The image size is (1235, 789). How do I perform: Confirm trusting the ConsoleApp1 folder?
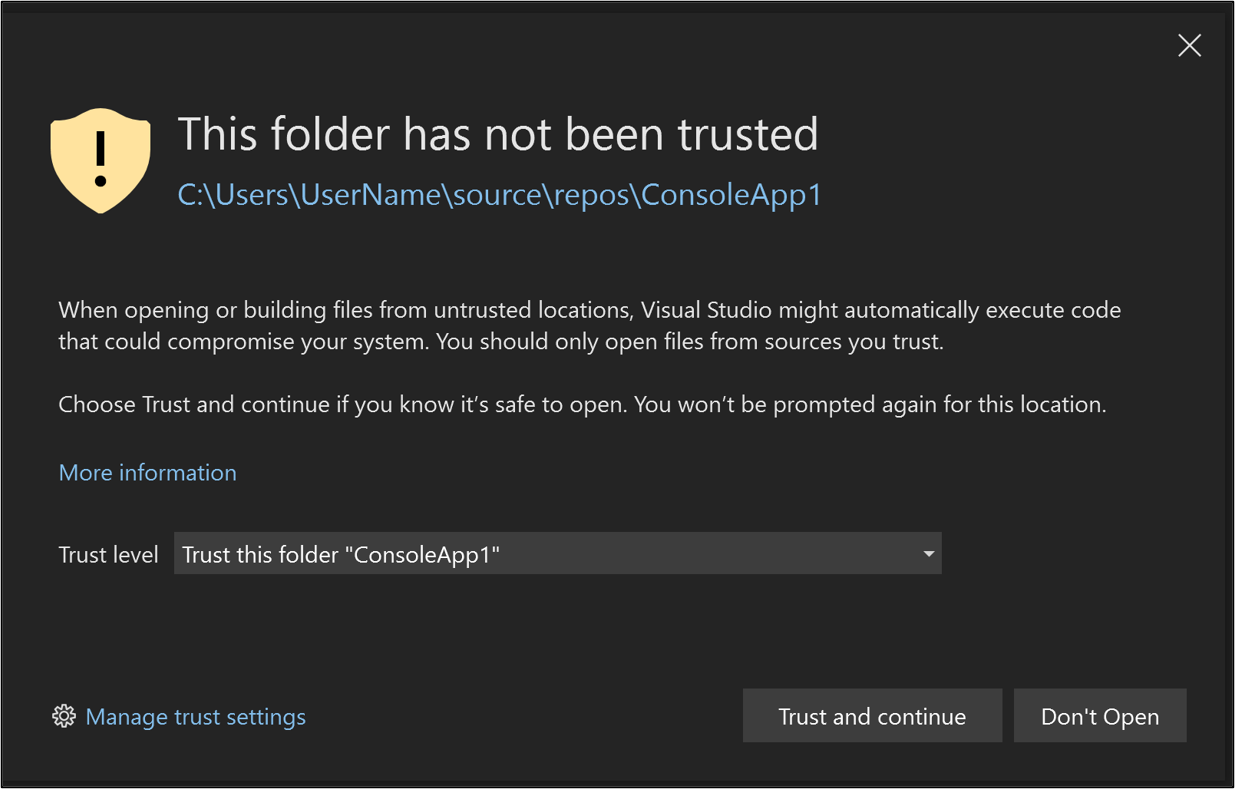click(x=871, y=716)
